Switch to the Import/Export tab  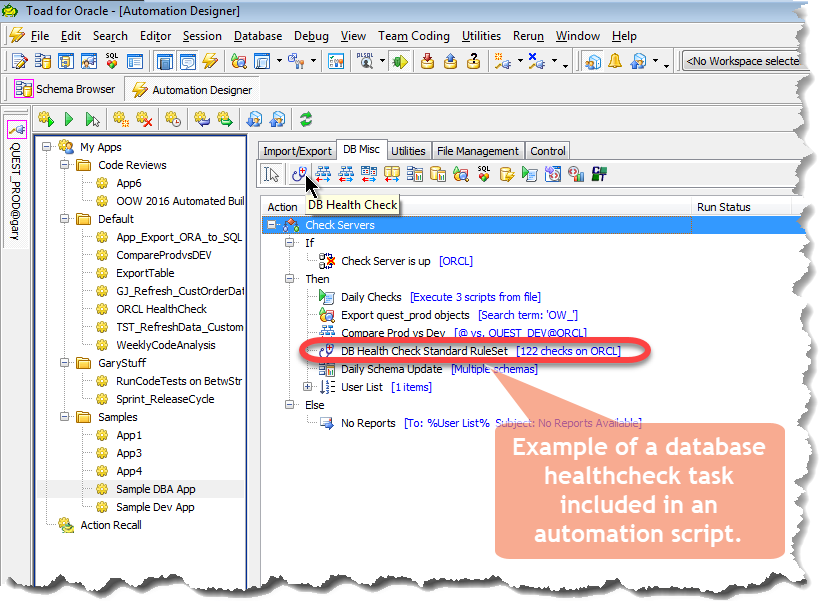297,151
